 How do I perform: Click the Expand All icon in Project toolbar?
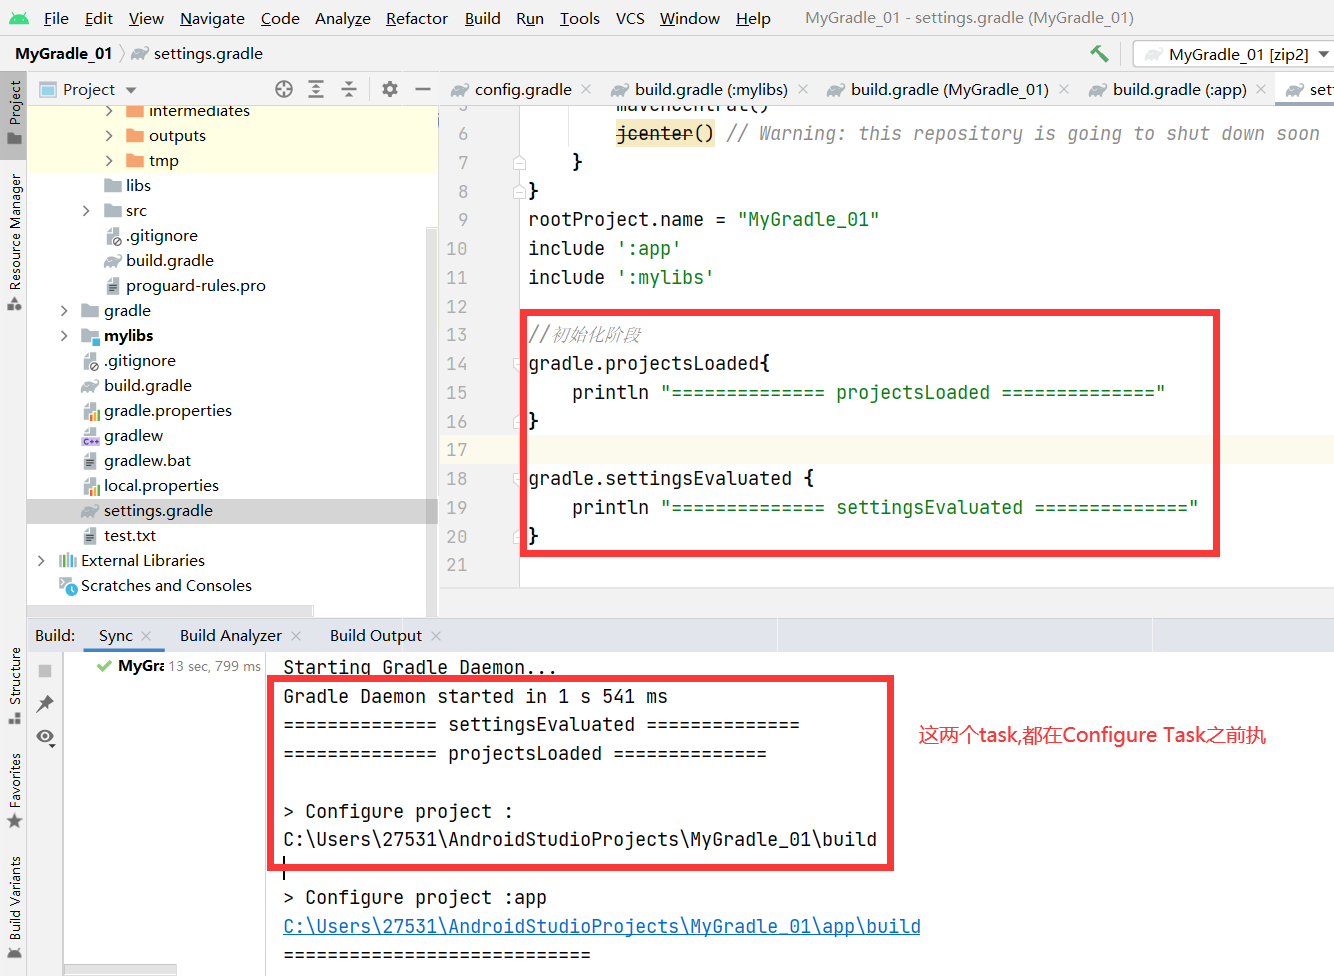pos(316,89)
